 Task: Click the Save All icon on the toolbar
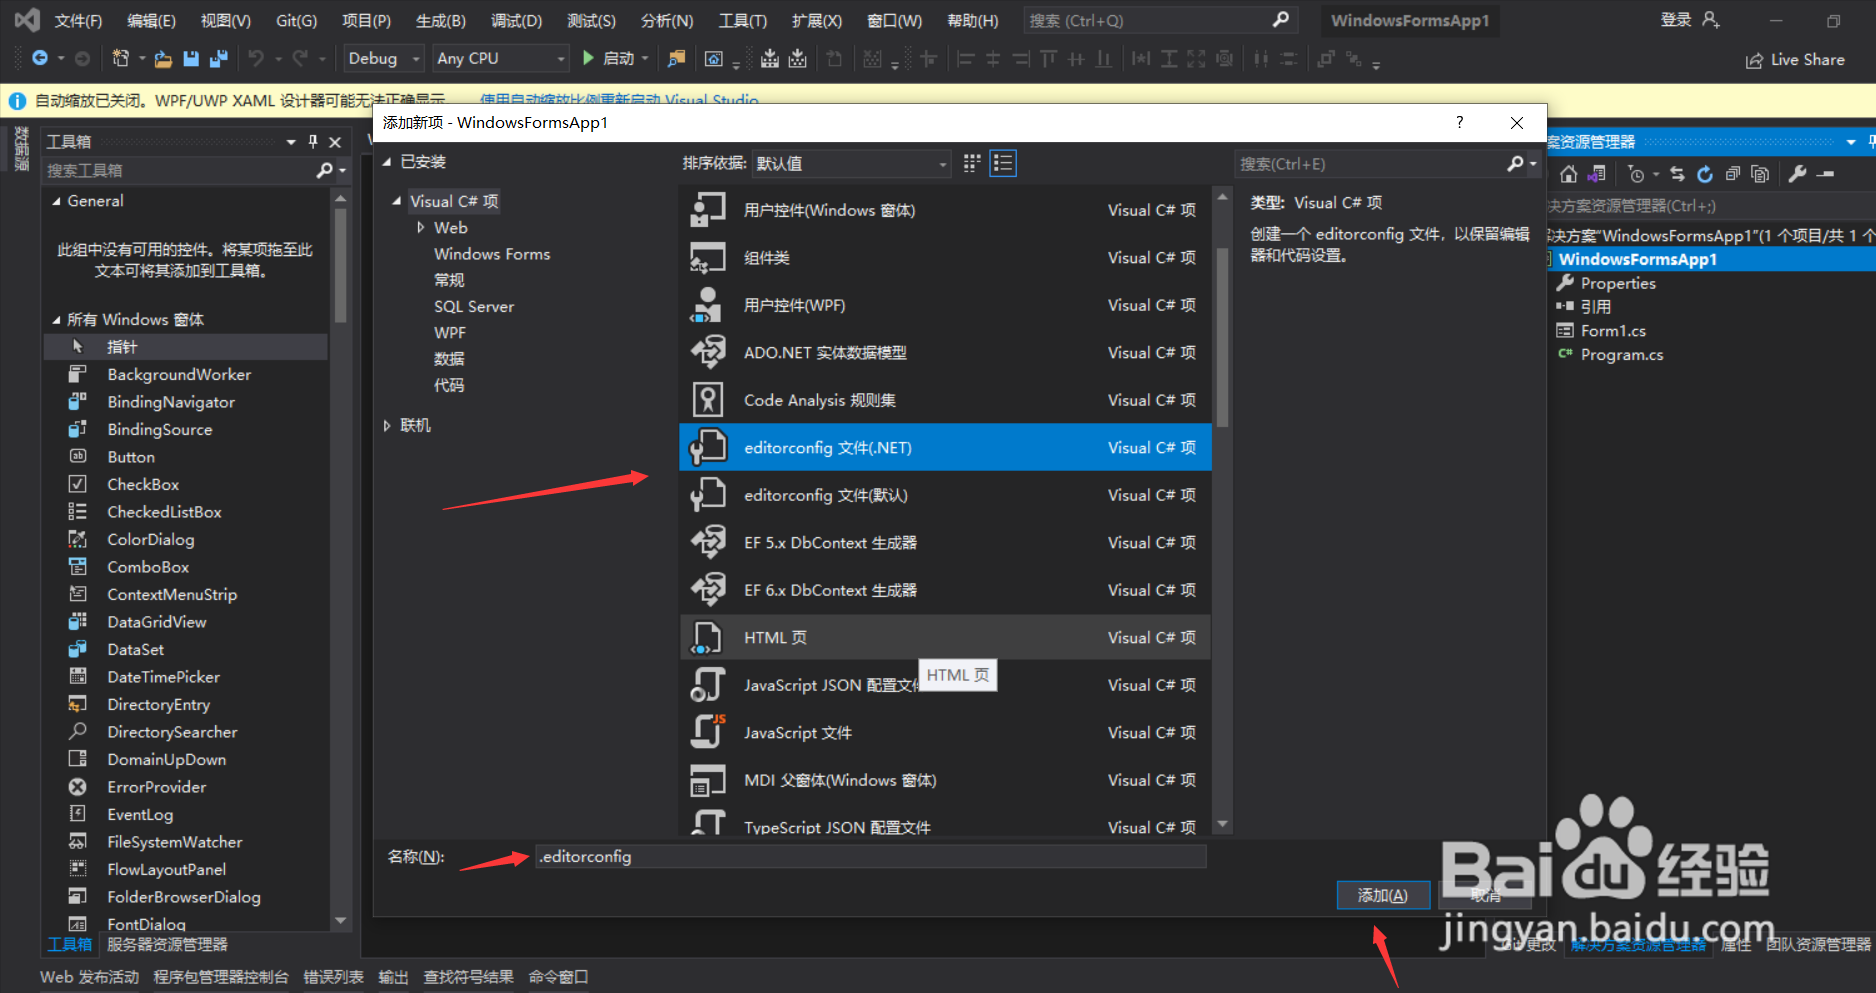[218, 58]
